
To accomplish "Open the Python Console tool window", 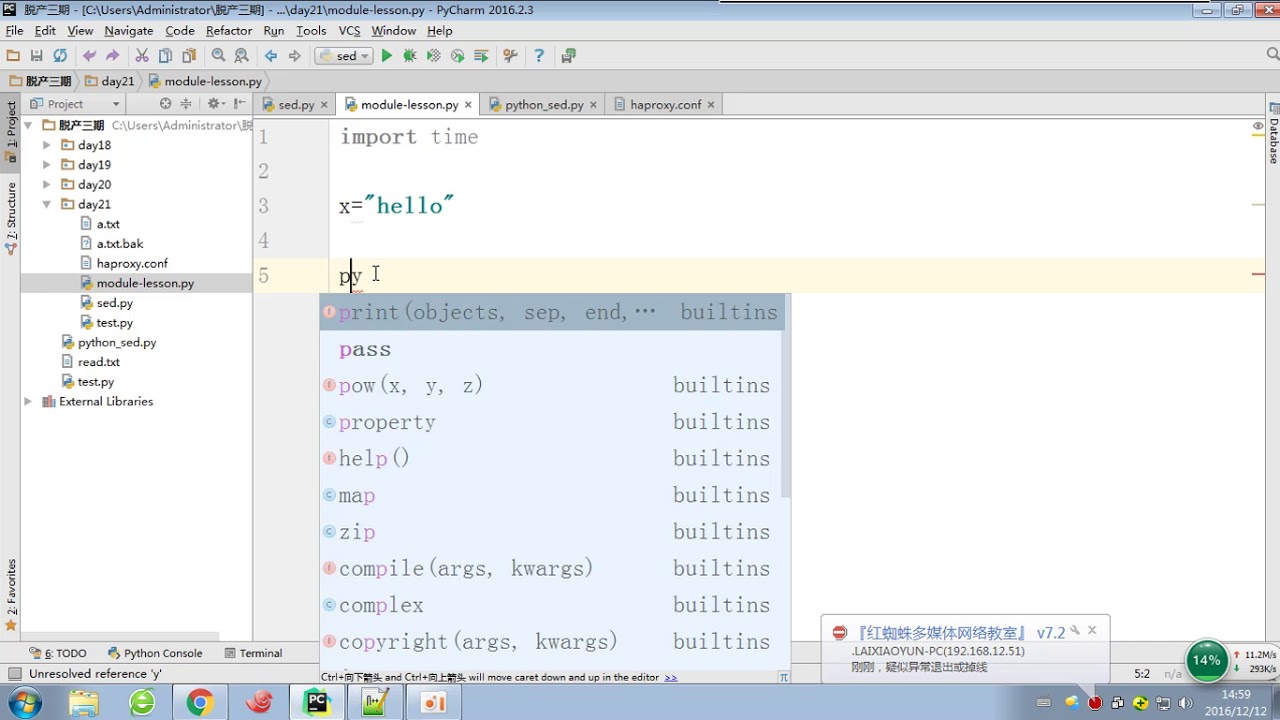I will click(155, 653).
